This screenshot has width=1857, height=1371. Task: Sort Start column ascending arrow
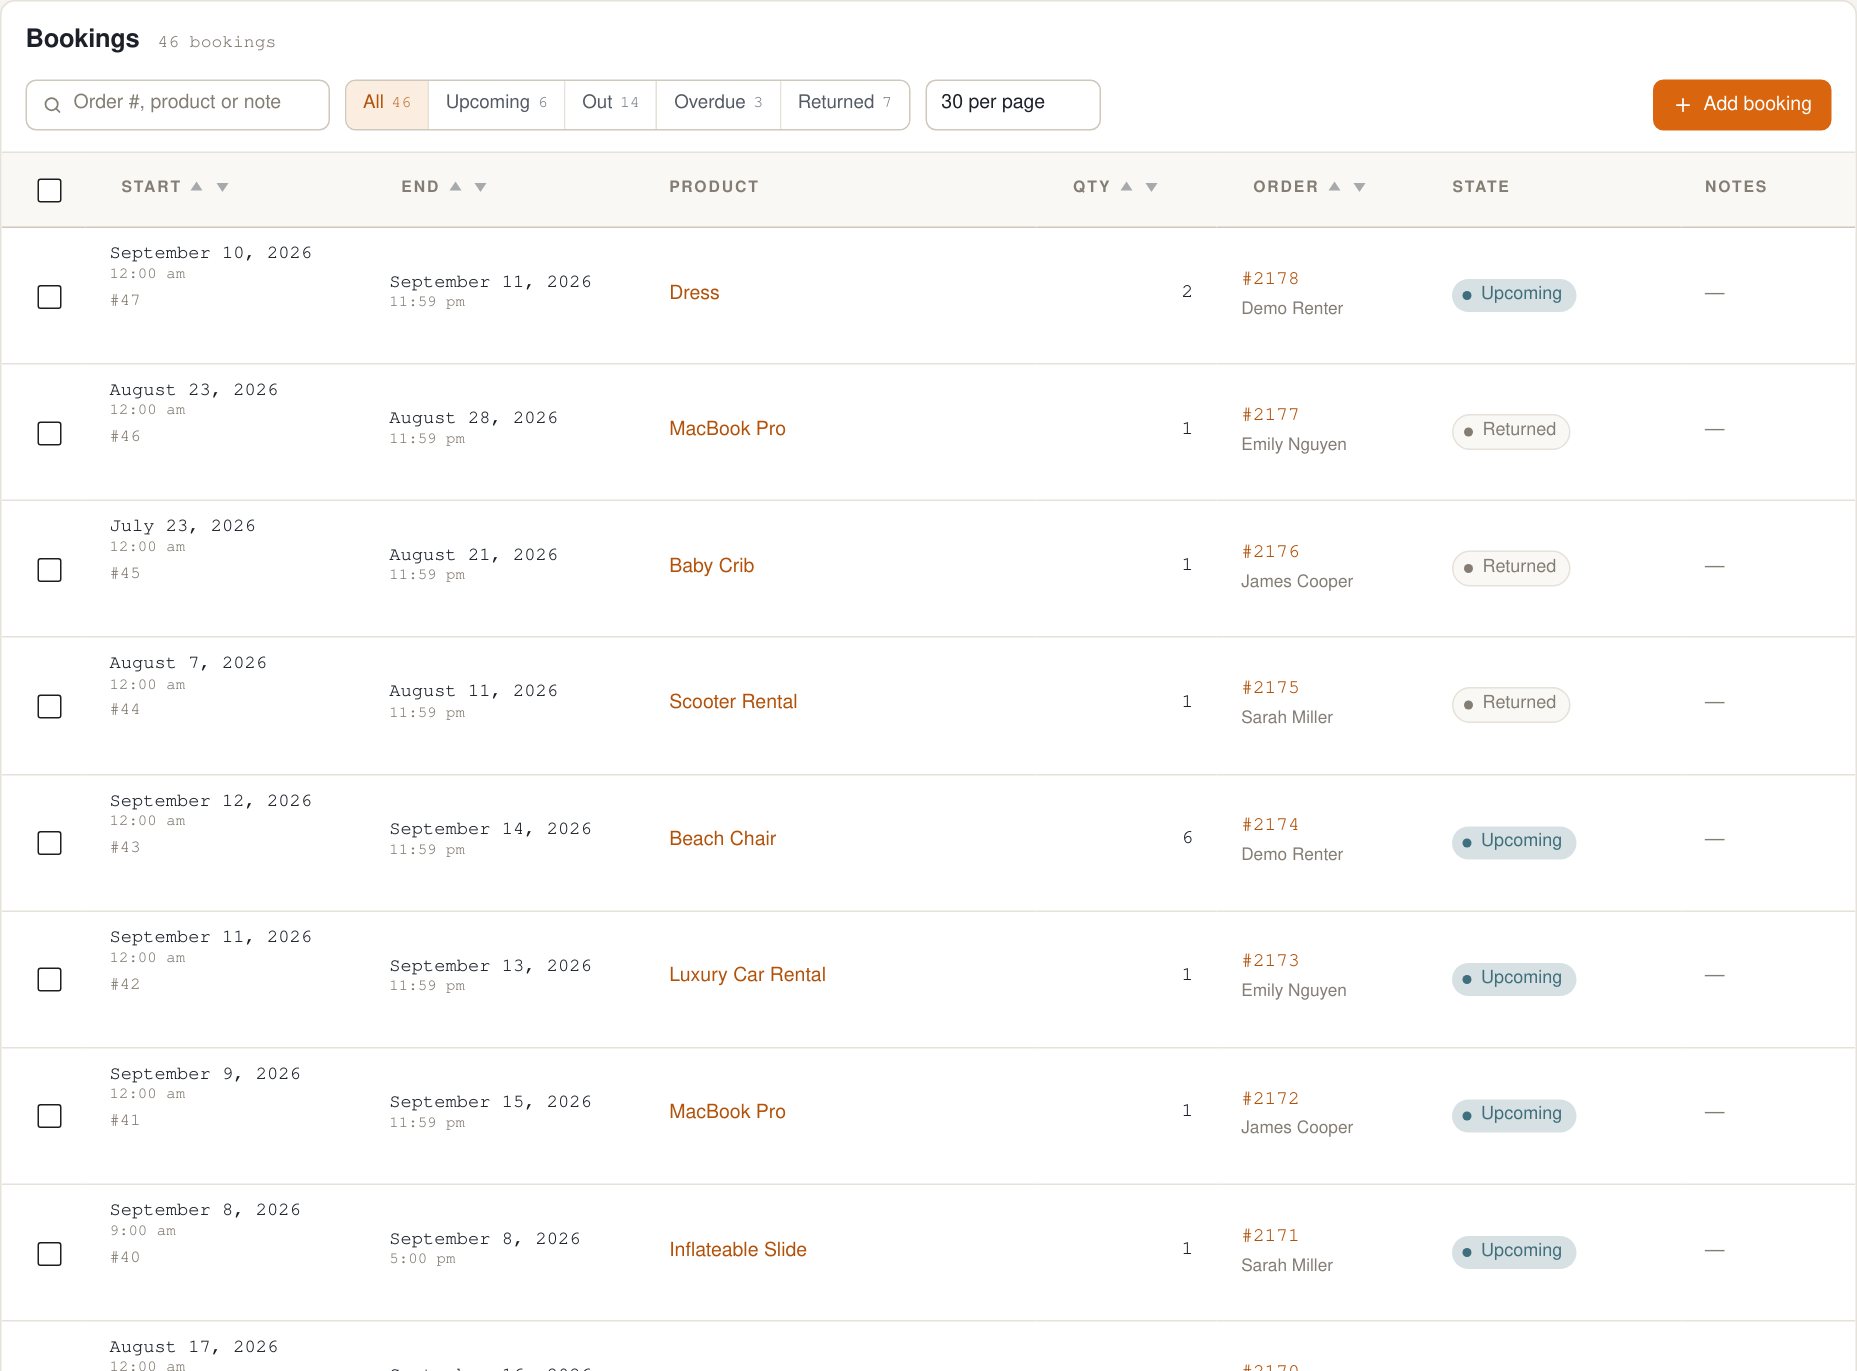coord(197,187)
